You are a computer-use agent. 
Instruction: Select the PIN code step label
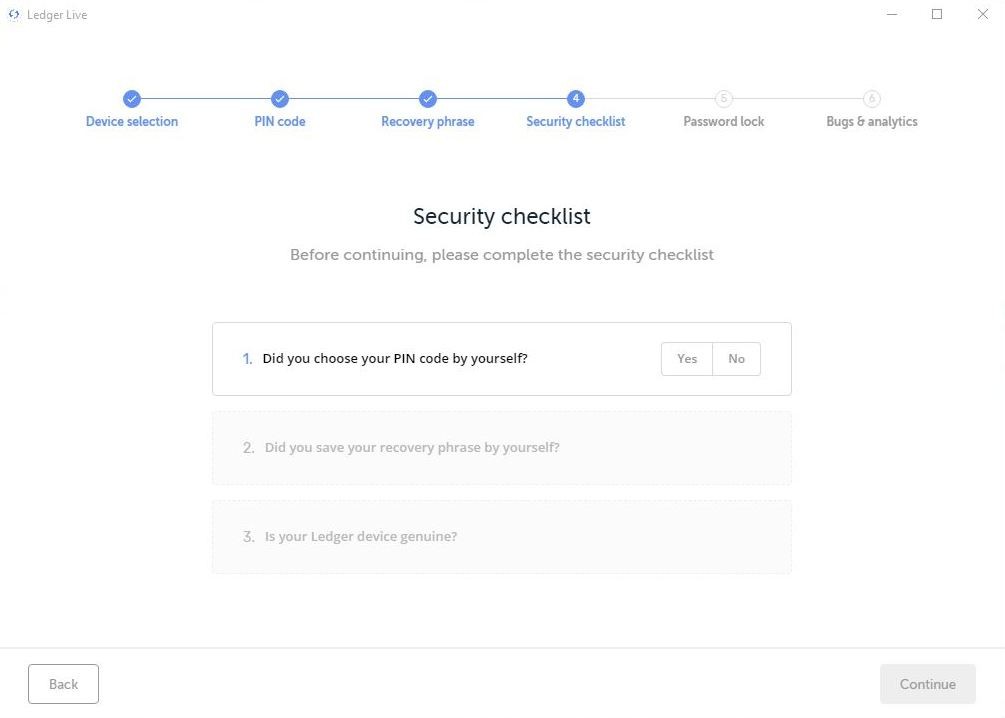tap(280, 122)
